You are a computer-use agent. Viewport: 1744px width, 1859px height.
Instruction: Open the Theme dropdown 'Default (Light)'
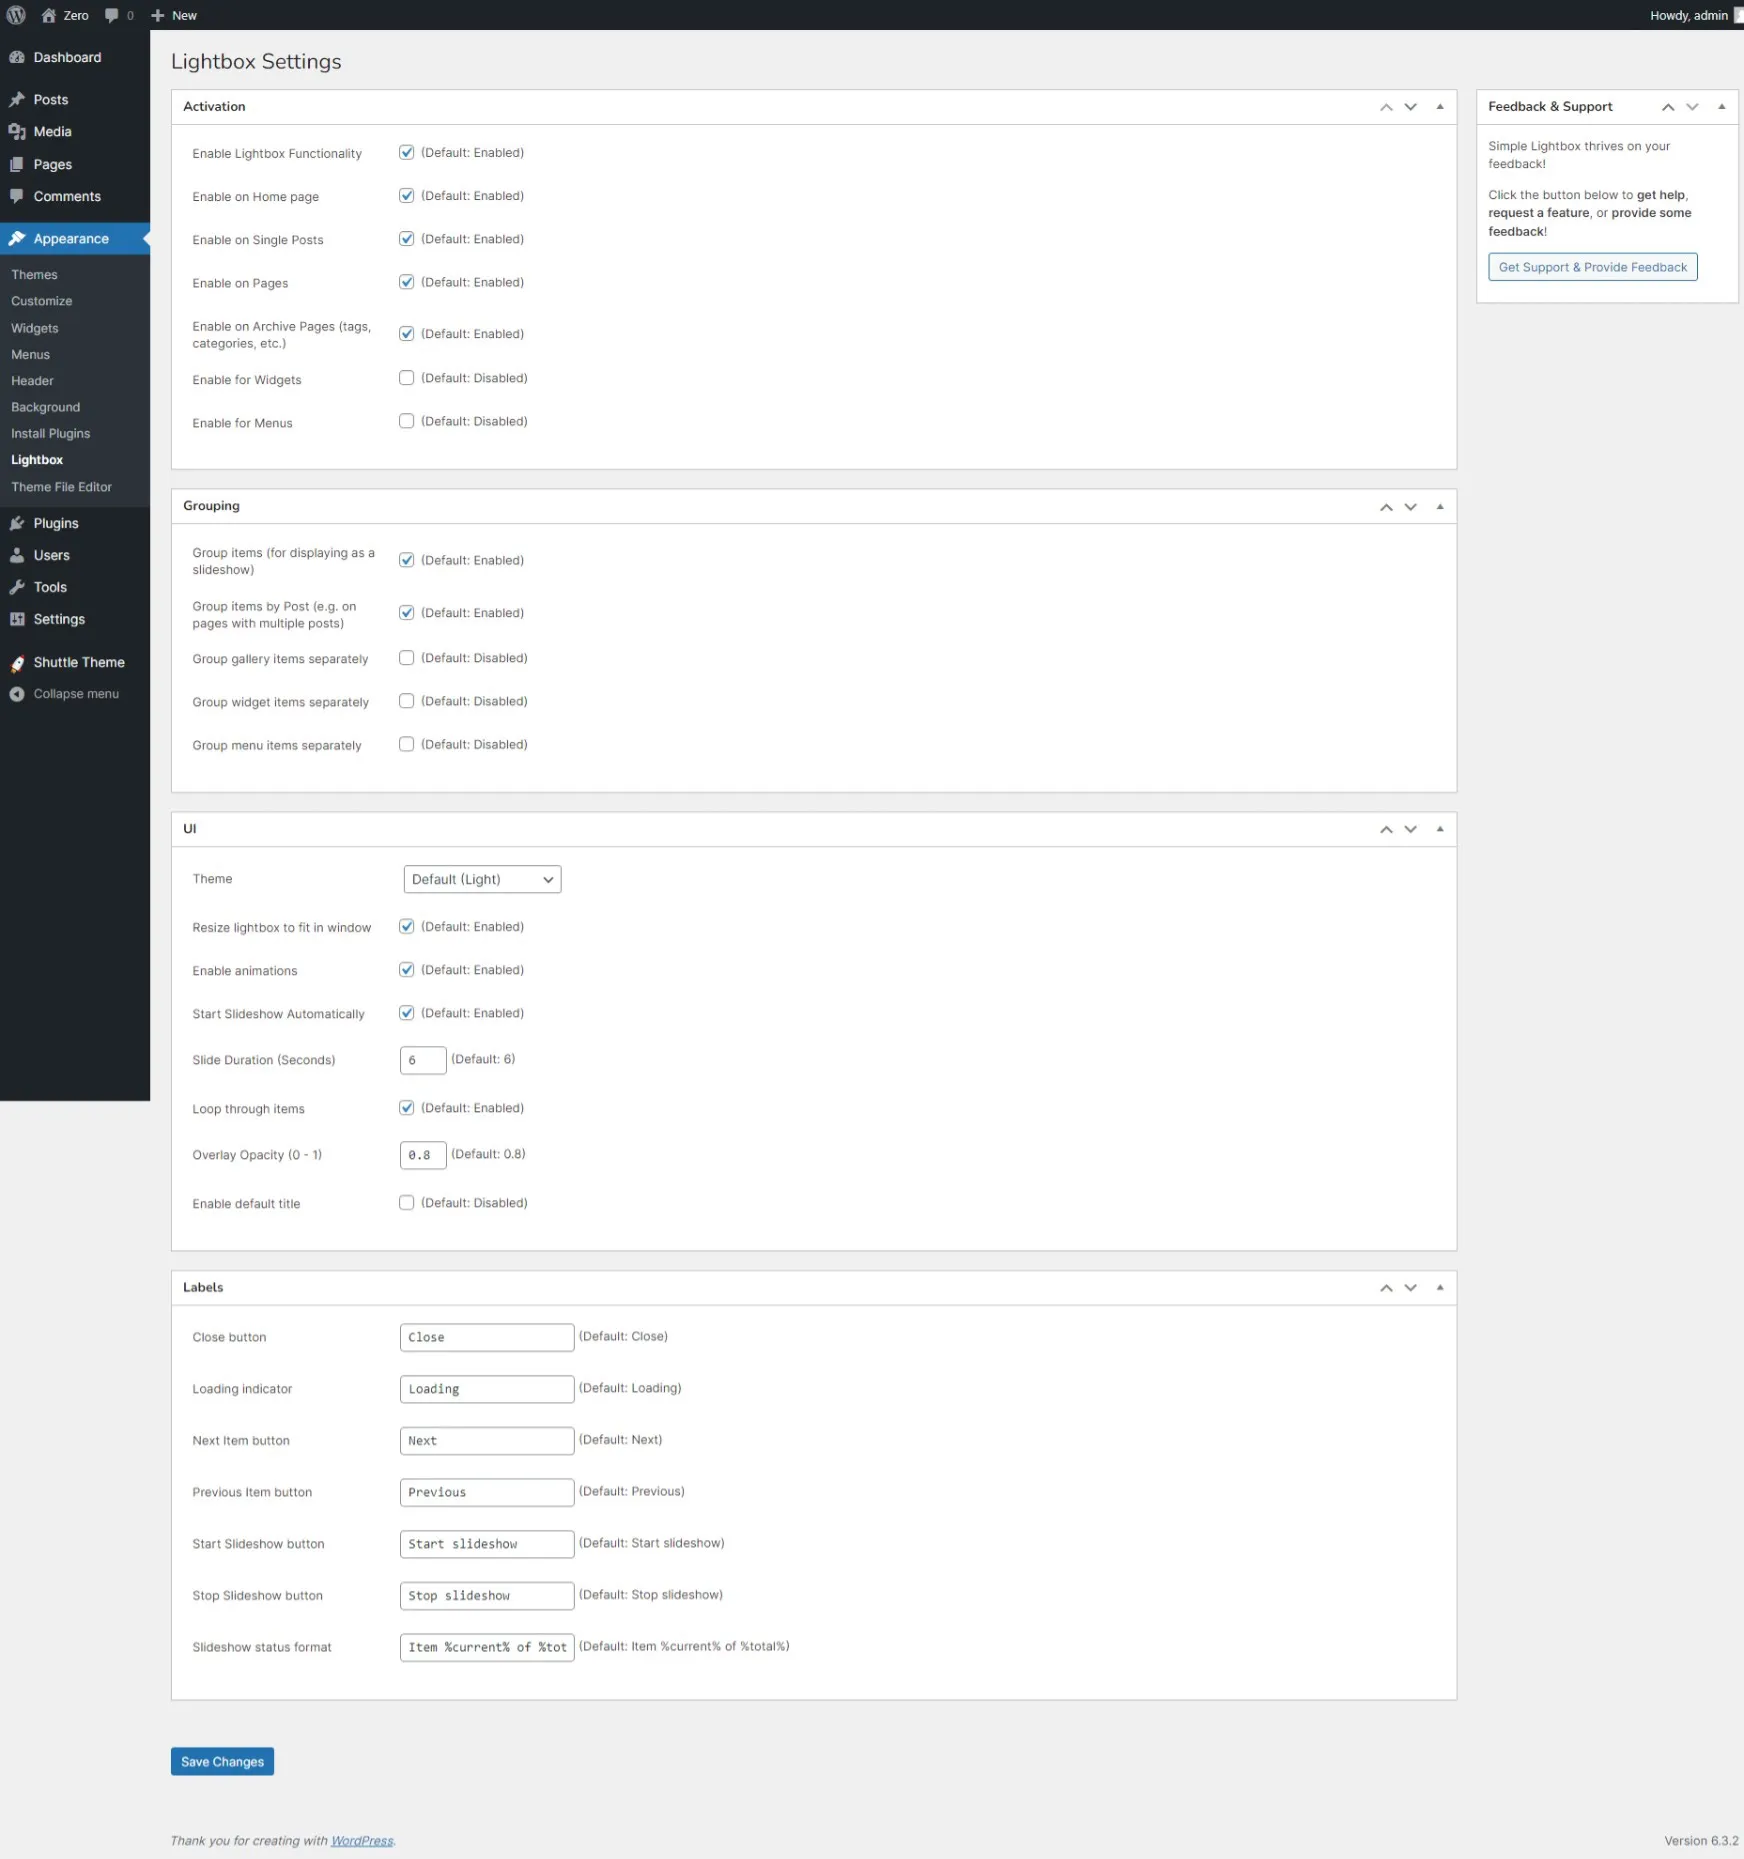pos(482,879)
